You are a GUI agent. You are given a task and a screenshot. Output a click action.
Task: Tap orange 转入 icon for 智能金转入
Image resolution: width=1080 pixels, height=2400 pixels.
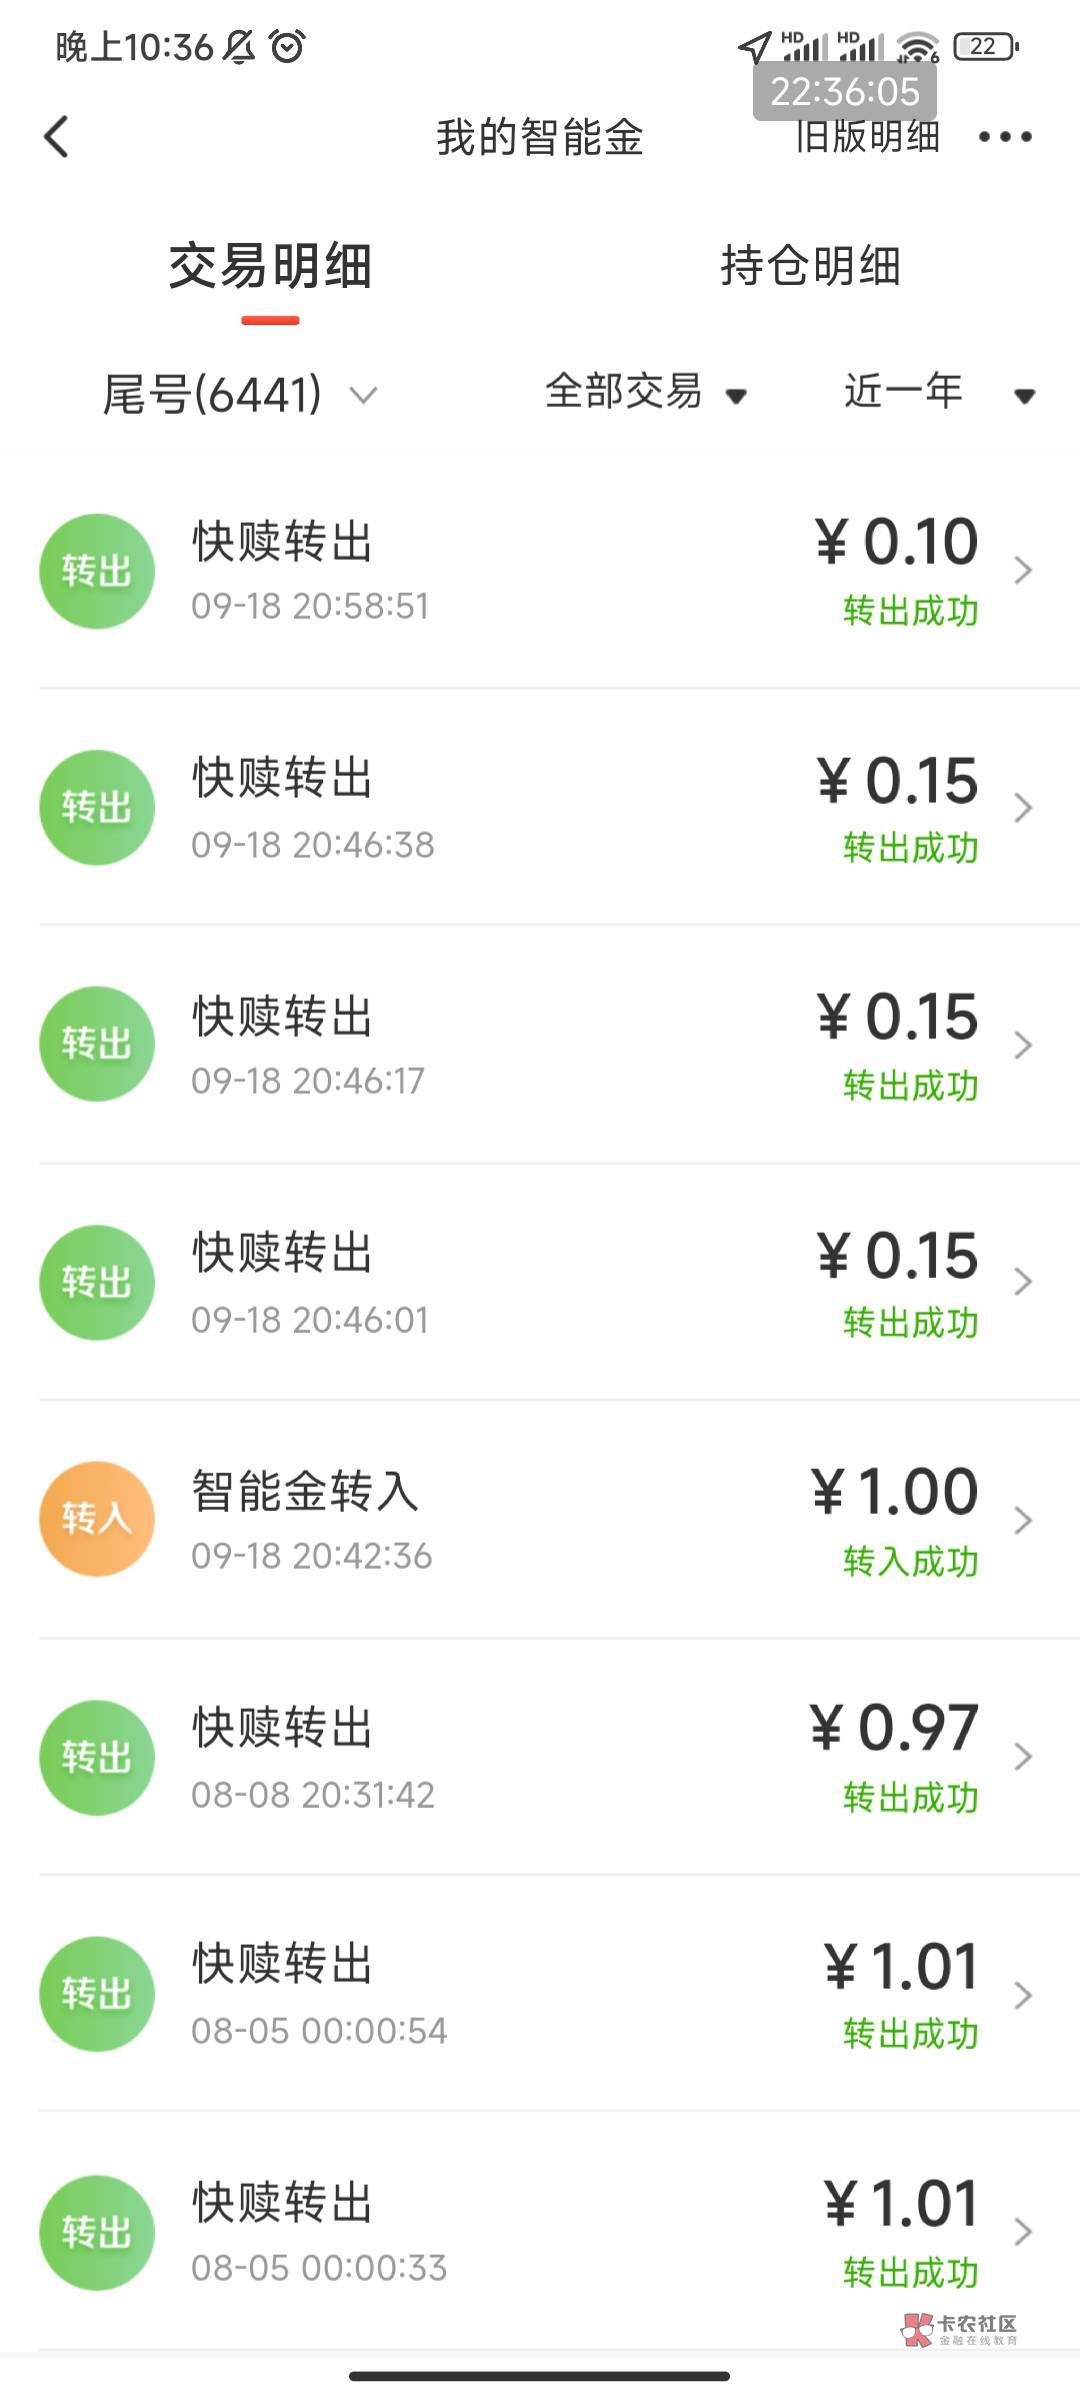(x=97, y=1519)
